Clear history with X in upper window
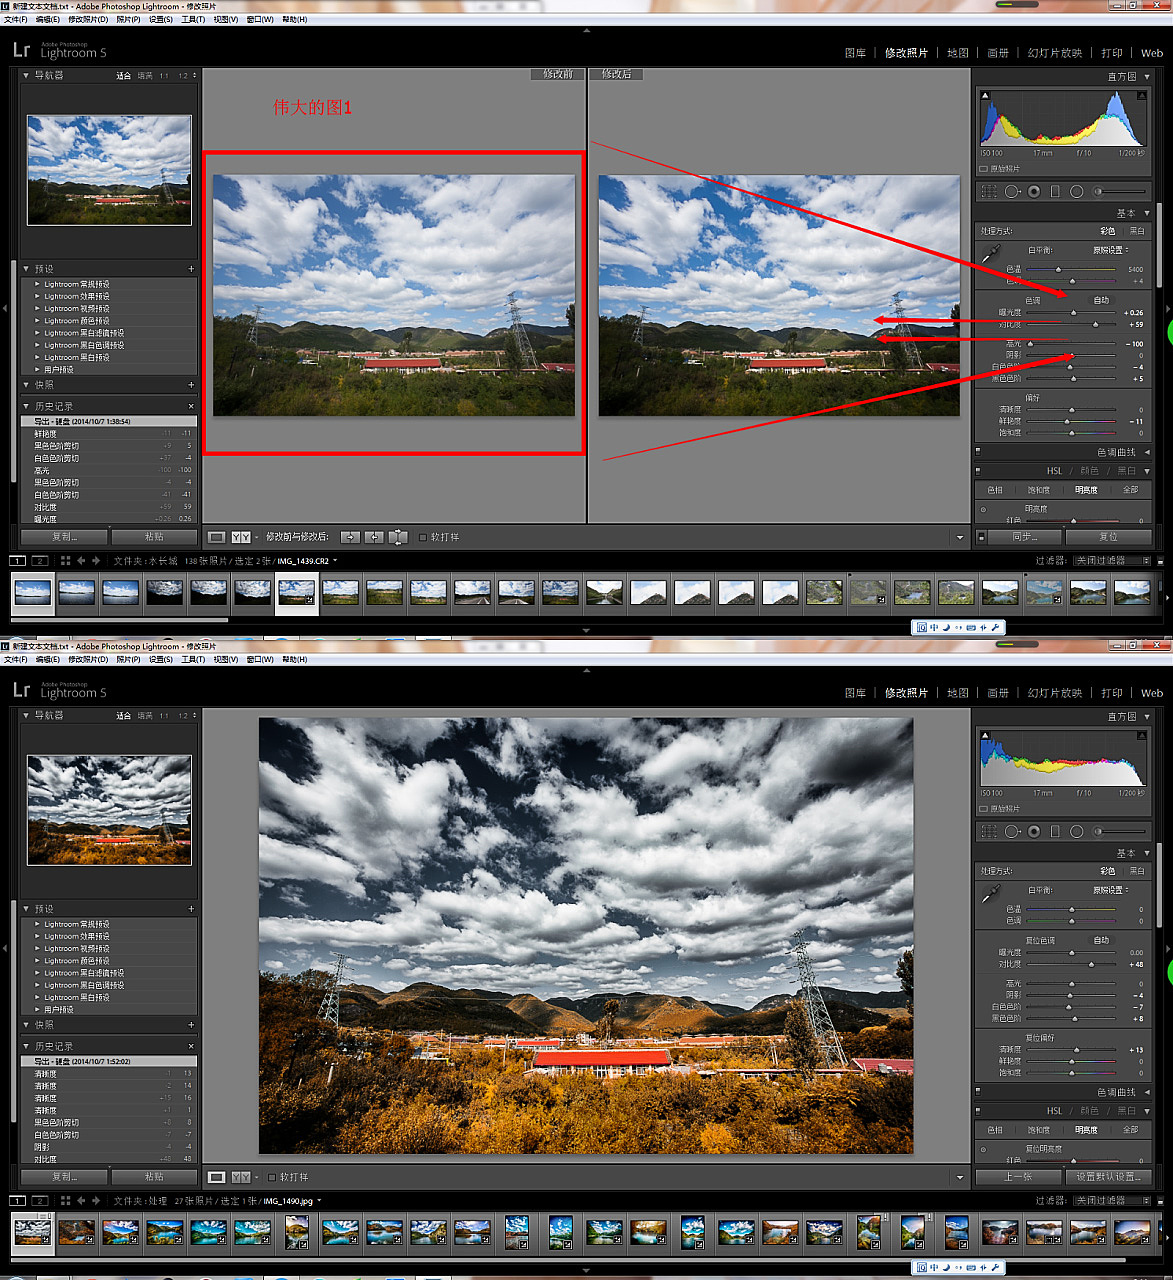Viewport: 1173px width, 1280px height. pyautogui.click(x=191, y=406)
